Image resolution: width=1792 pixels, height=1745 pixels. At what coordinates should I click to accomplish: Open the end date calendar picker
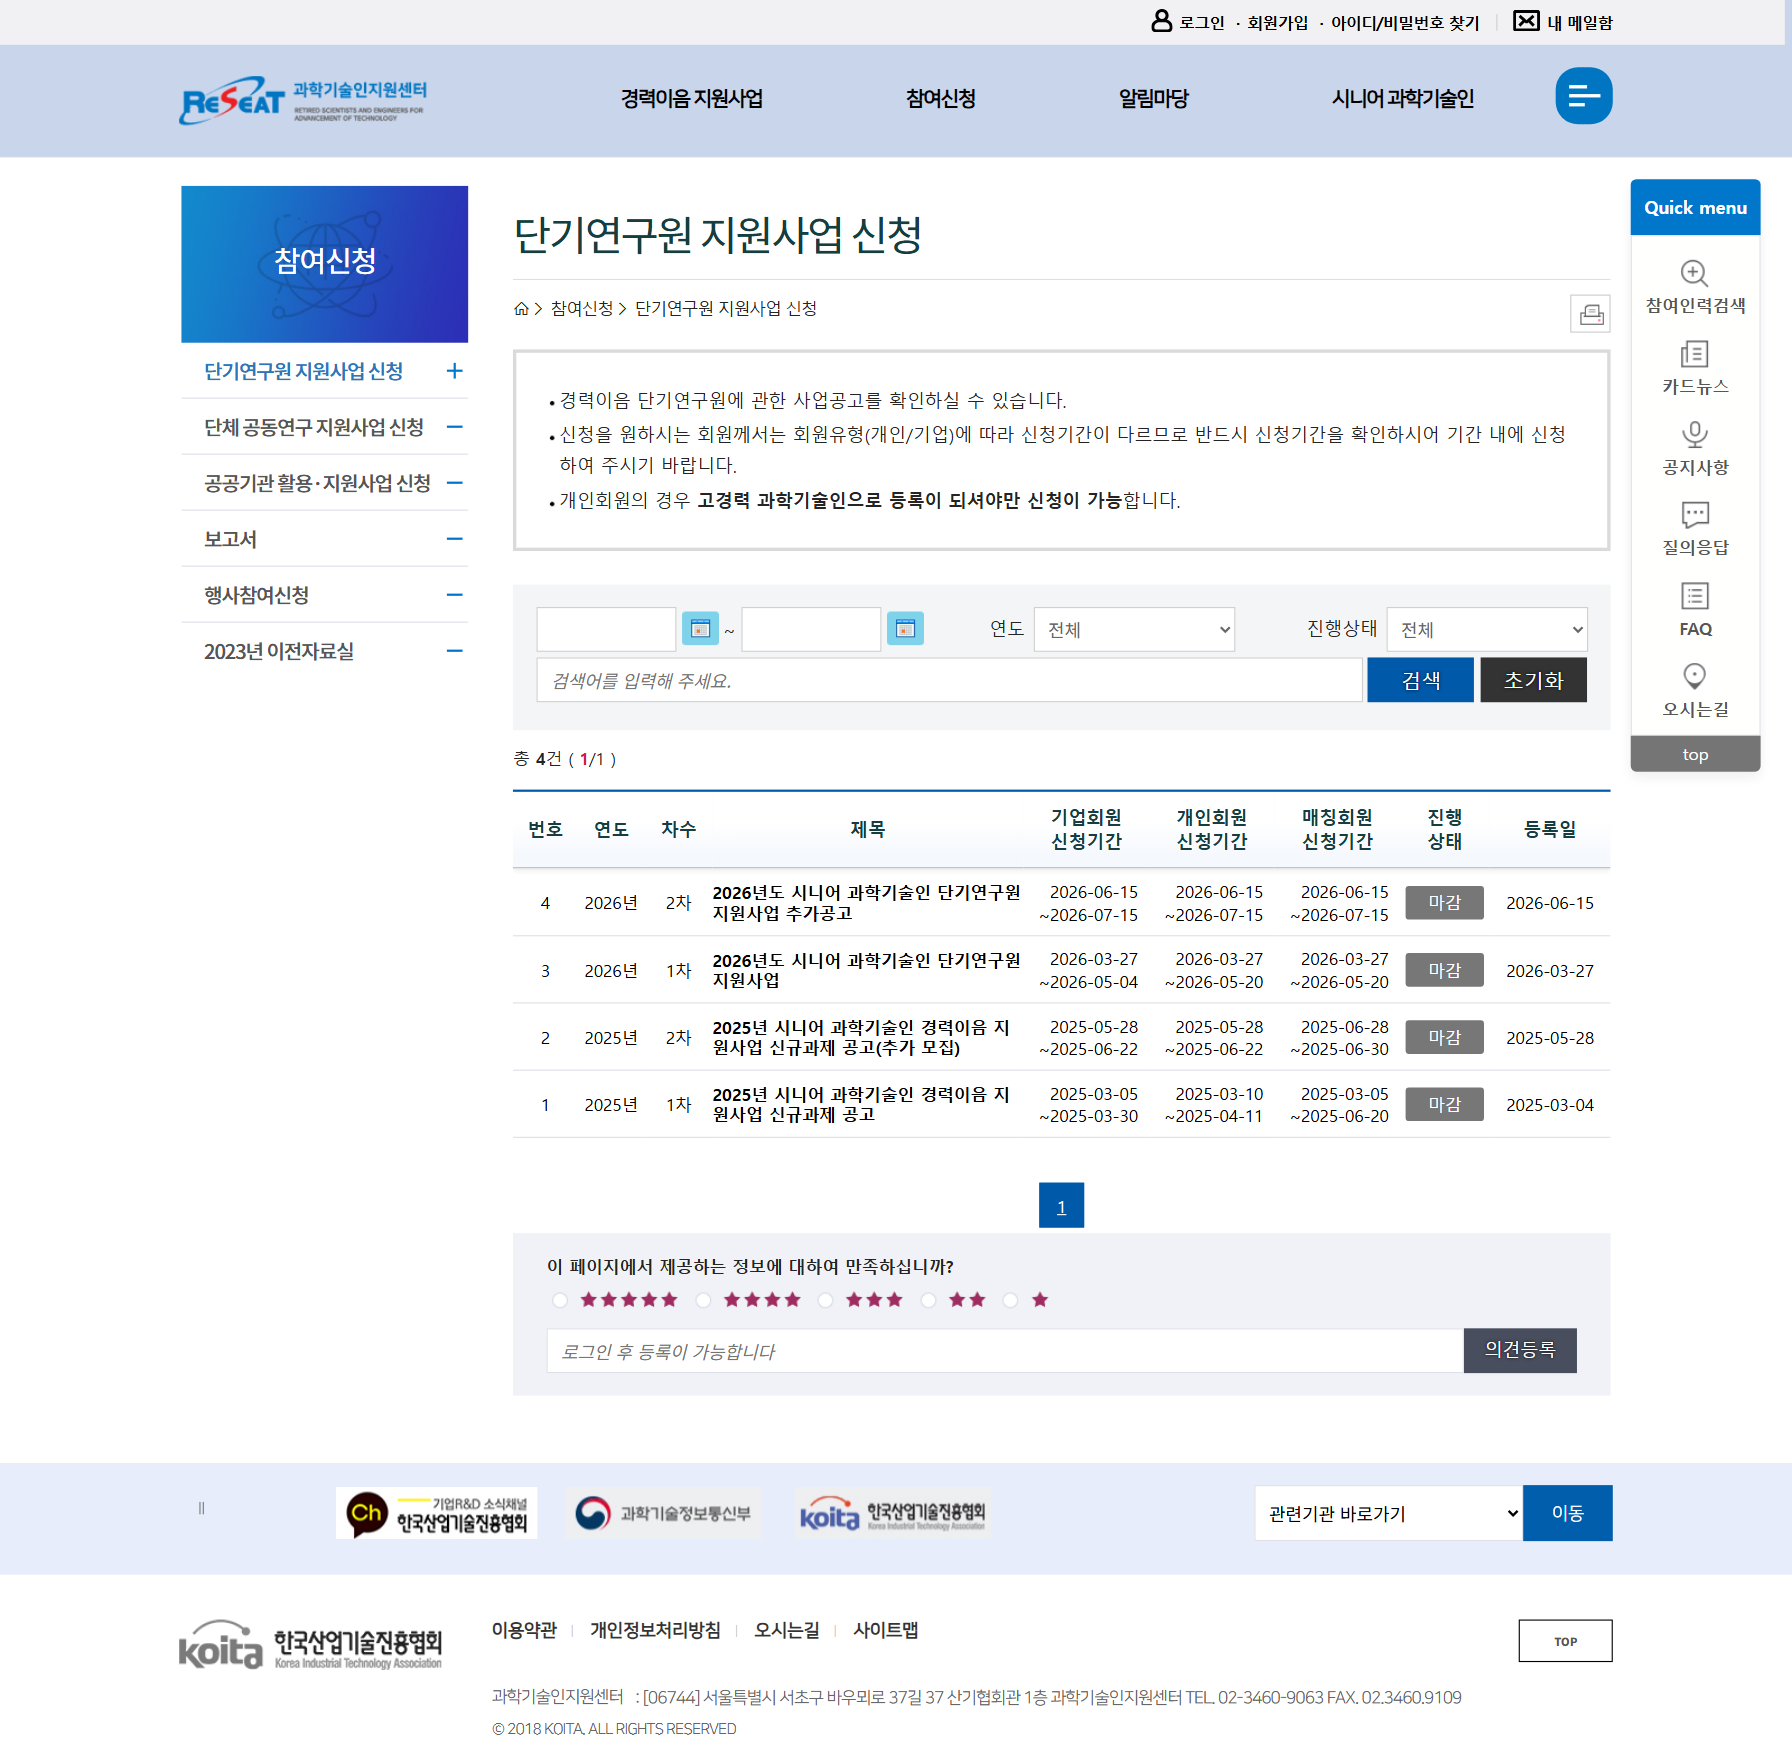pyautogui.click(x=905, y=628)
